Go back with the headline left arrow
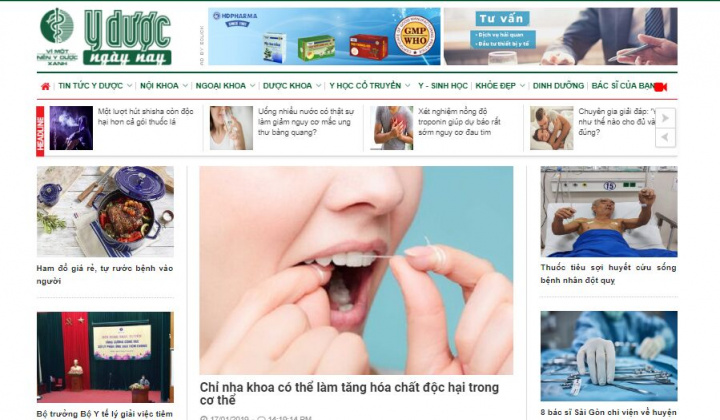Image resolution: width=720 pixels, height=420 pixels. (665, 137)
